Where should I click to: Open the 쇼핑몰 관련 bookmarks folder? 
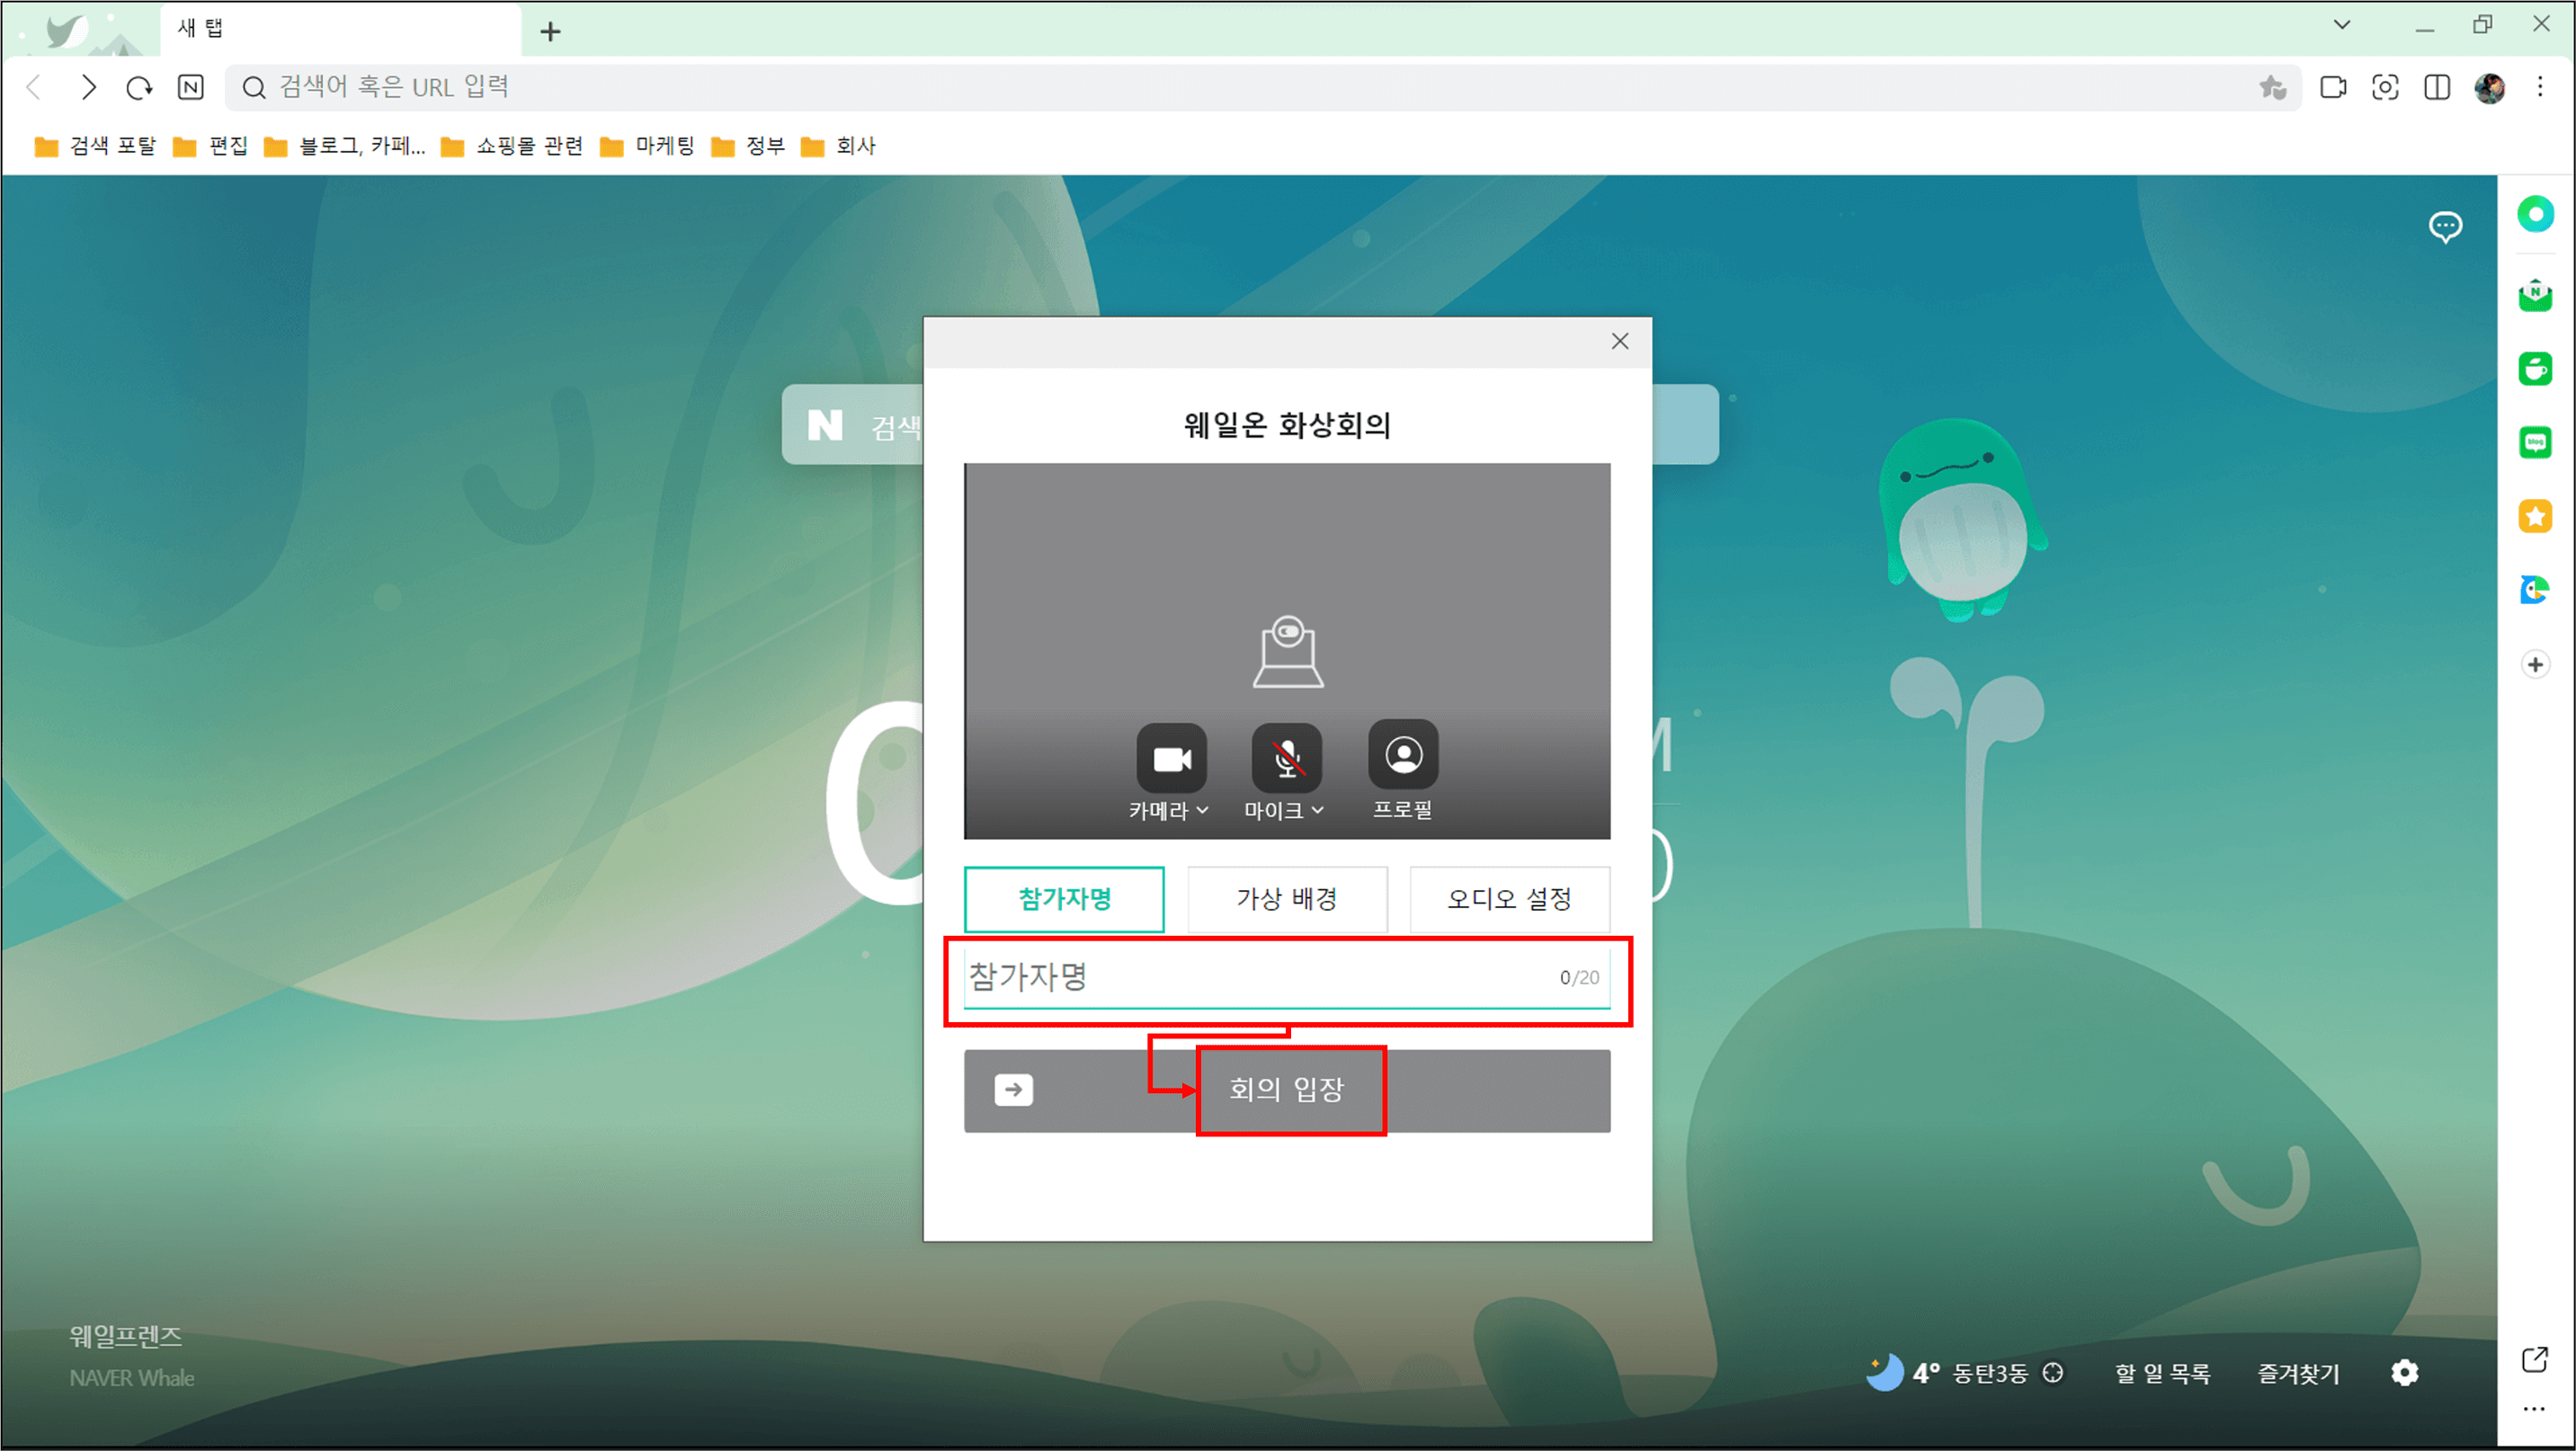click(x=513, y=146)
